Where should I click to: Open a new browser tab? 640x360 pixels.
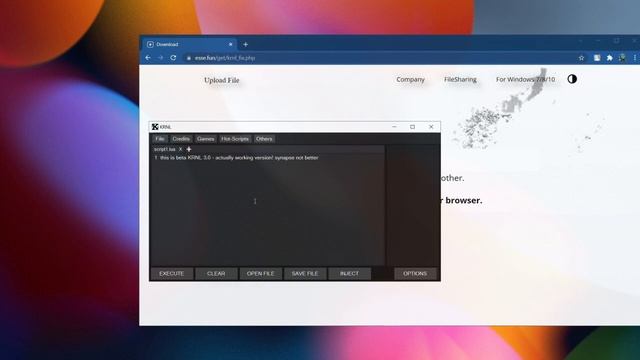coord(245,44)
